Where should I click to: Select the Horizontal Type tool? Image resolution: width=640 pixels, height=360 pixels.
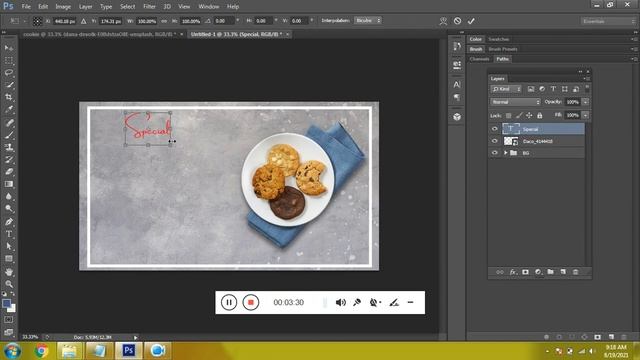tap(9, 234)
